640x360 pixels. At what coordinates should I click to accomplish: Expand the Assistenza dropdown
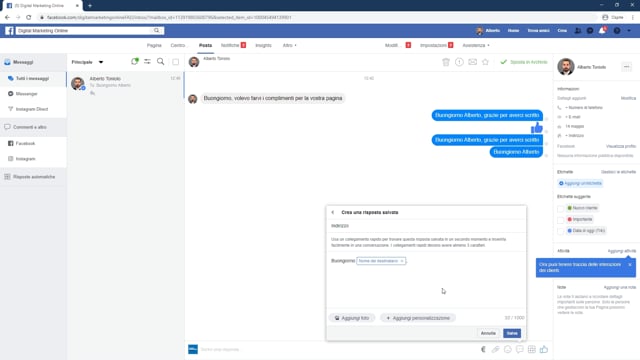[x=476, y=45]
